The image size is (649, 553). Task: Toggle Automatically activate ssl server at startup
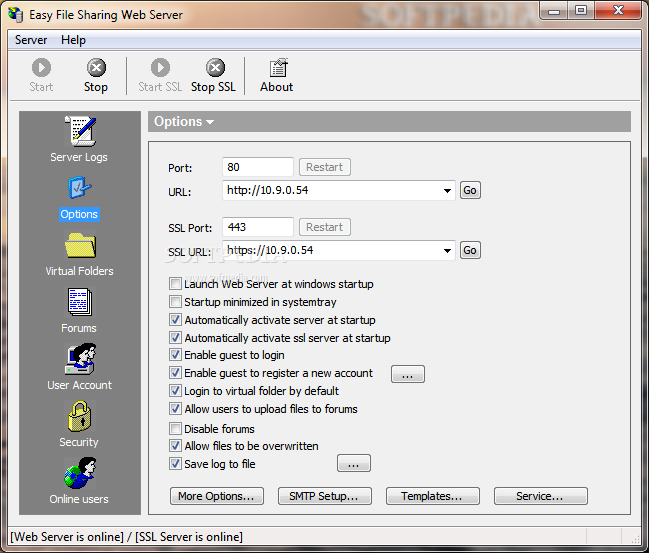pyautogui.click(x=175, y=337)
